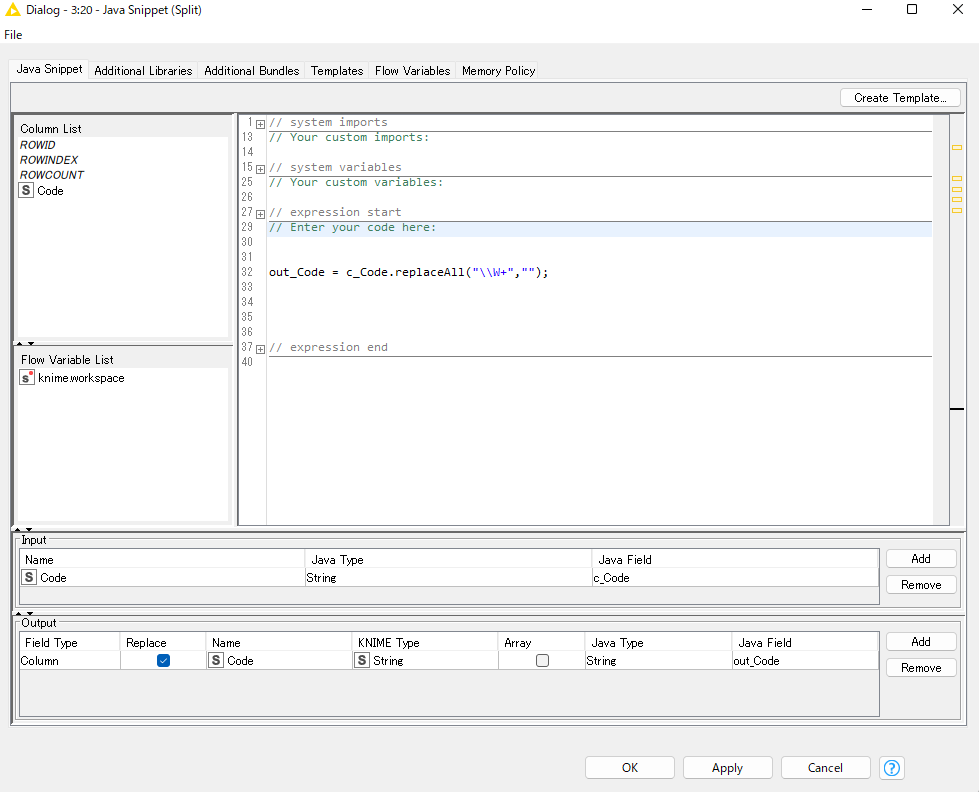Click the string type icon beside Code in Column List
Image resolution: width=979 pixels, height=792 pixels.
tap(26, 191)
